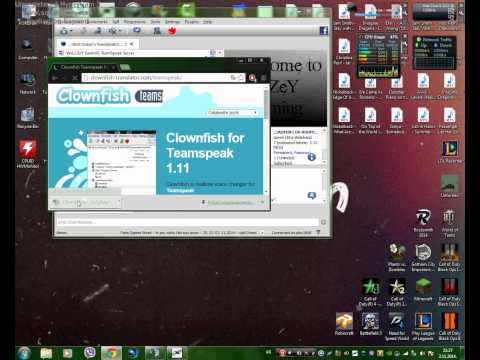Open the Bookmarks menu in TeamSpeak

click(x=97, y=22)
